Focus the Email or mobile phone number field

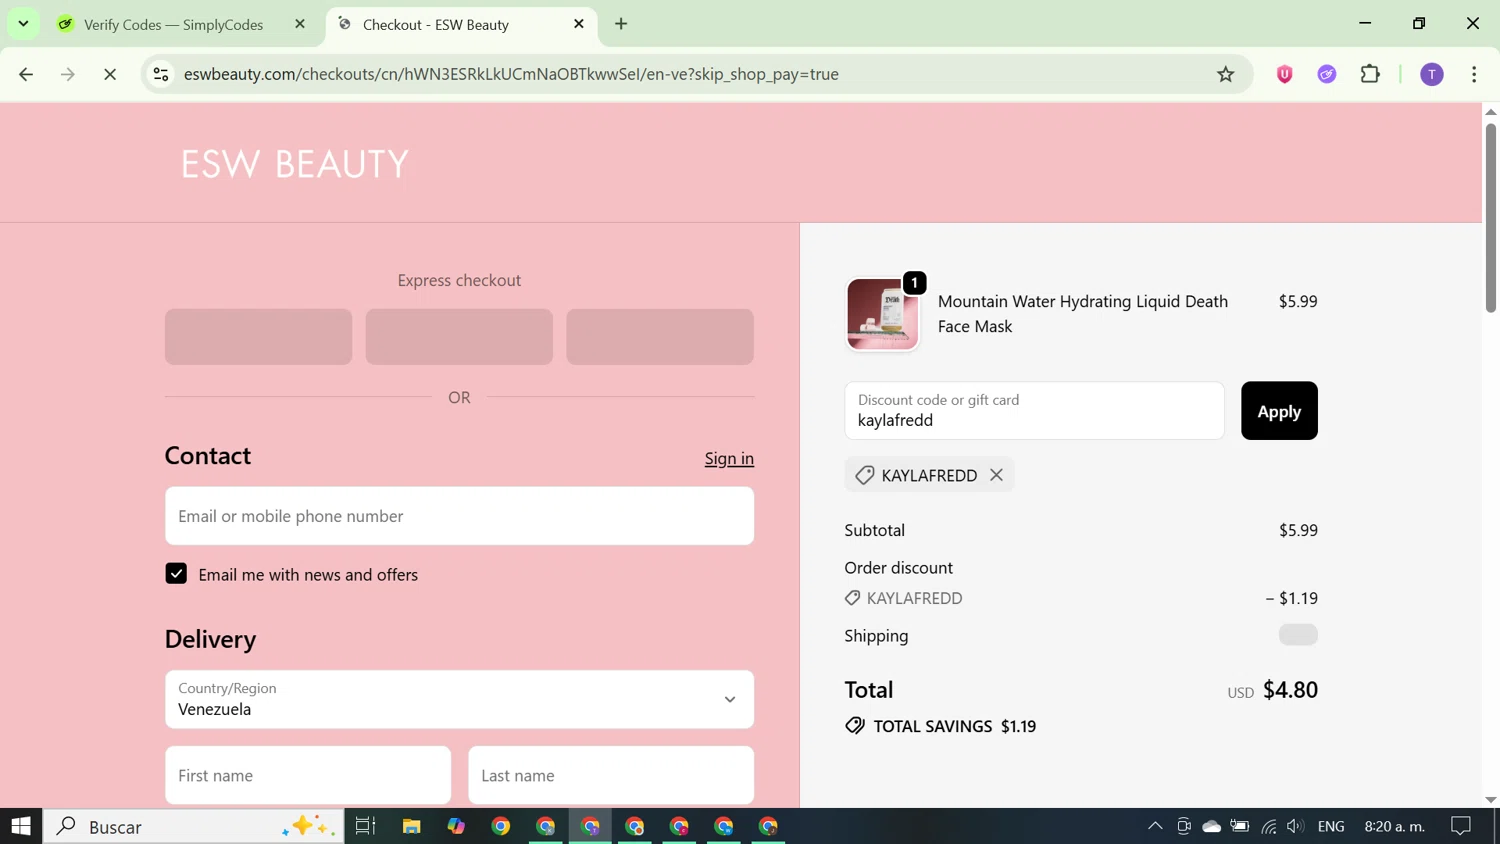(459, 516)
